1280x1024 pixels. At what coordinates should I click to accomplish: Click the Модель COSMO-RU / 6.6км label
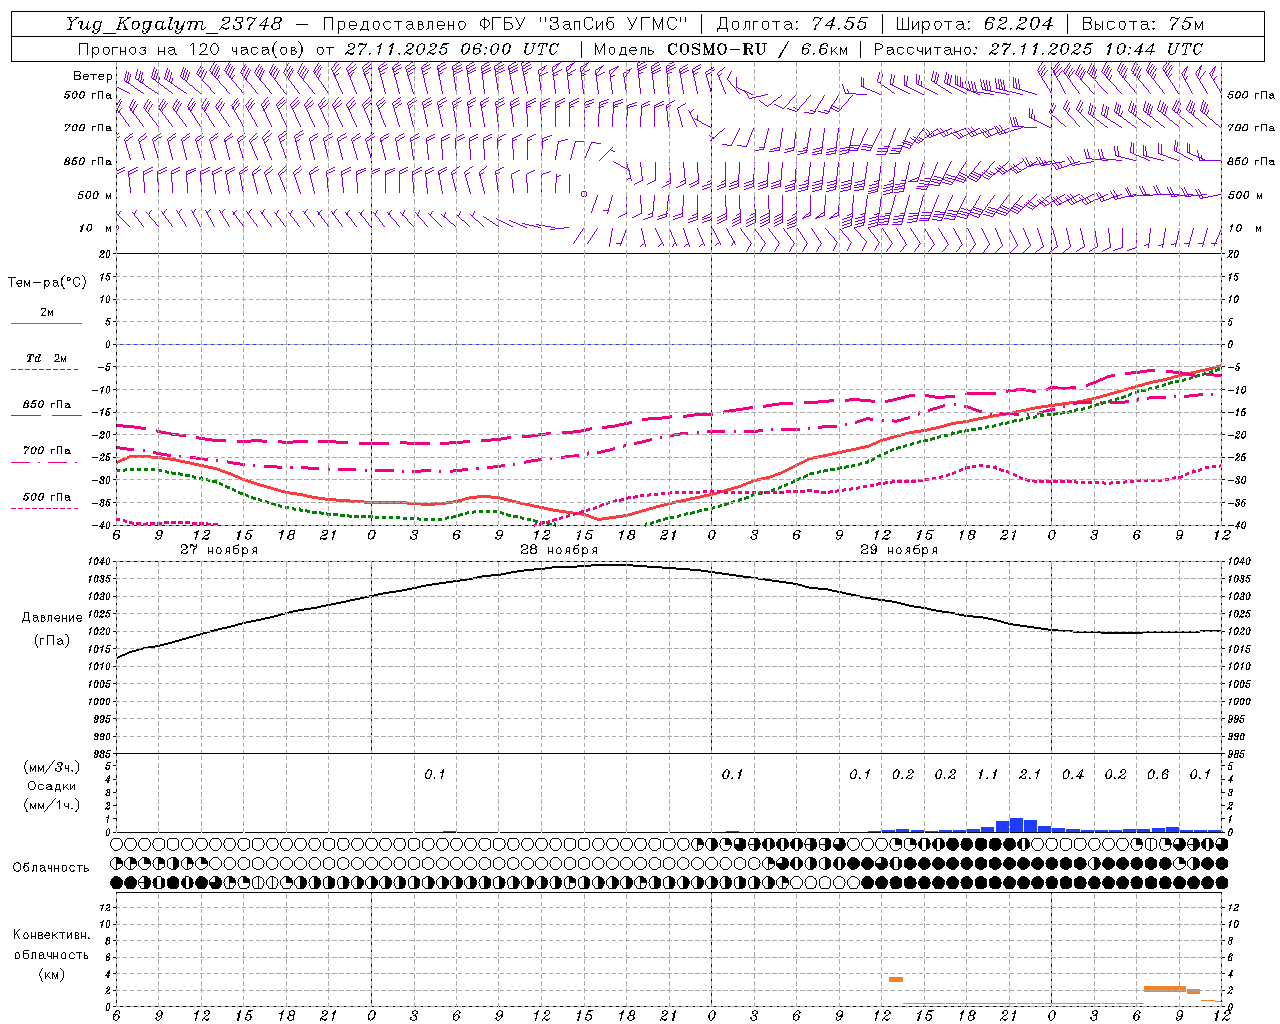tap(720, 49)
